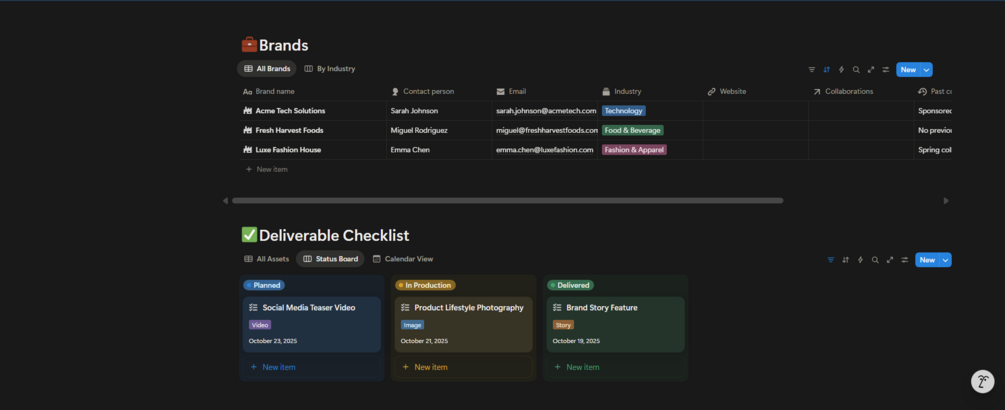Open the Technology industry tag selector
This screenshot has width=1005, height=410.
623,111
